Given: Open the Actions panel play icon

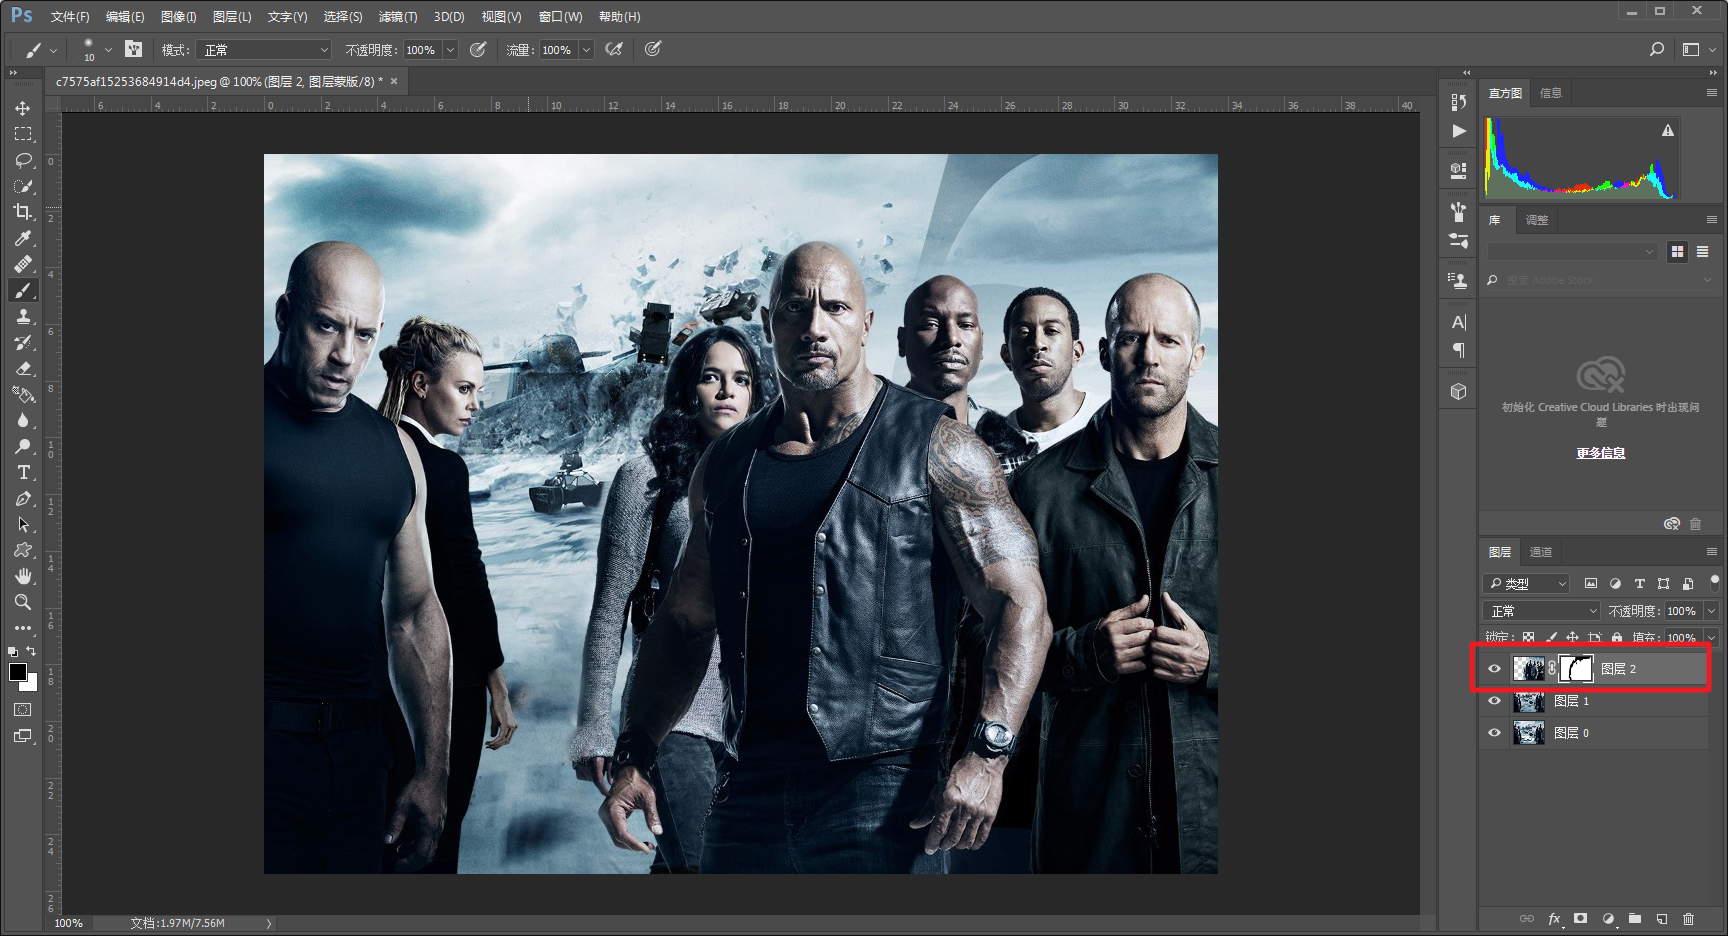Looking at the screenshot, I should coord(1459,131).
